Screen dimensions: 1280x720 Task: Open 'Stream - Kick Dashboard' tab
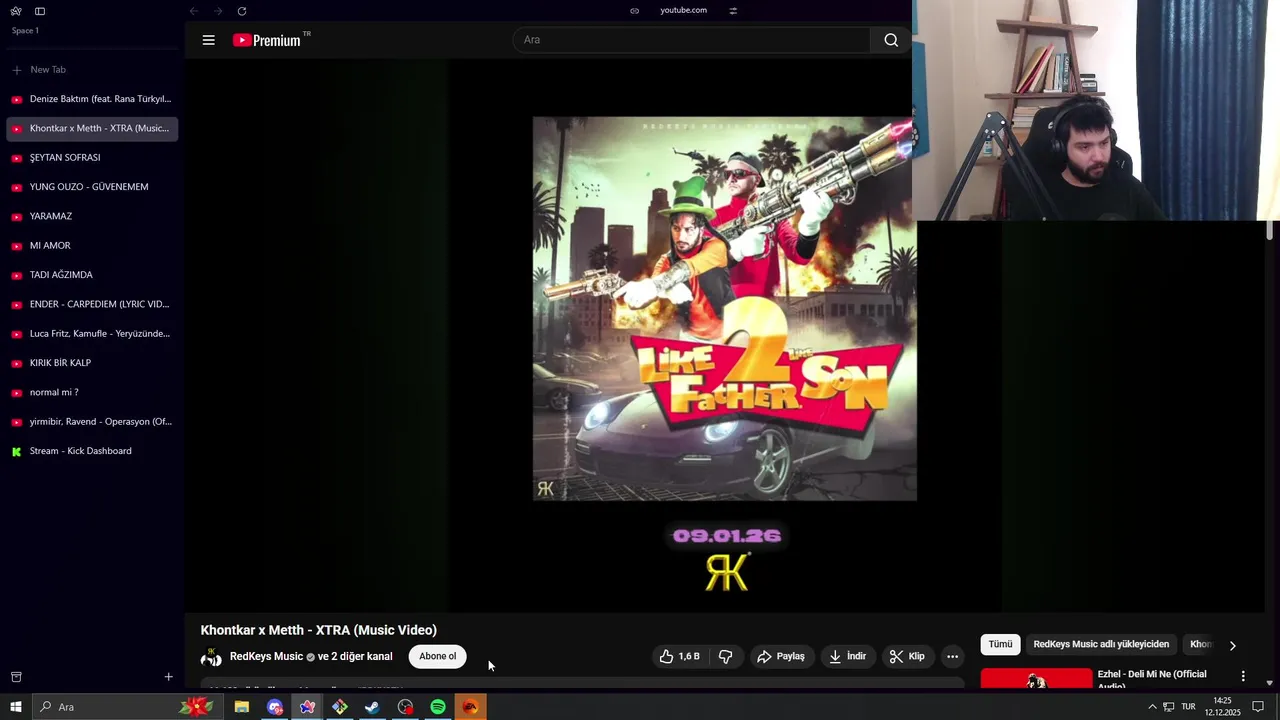[92, 451]
